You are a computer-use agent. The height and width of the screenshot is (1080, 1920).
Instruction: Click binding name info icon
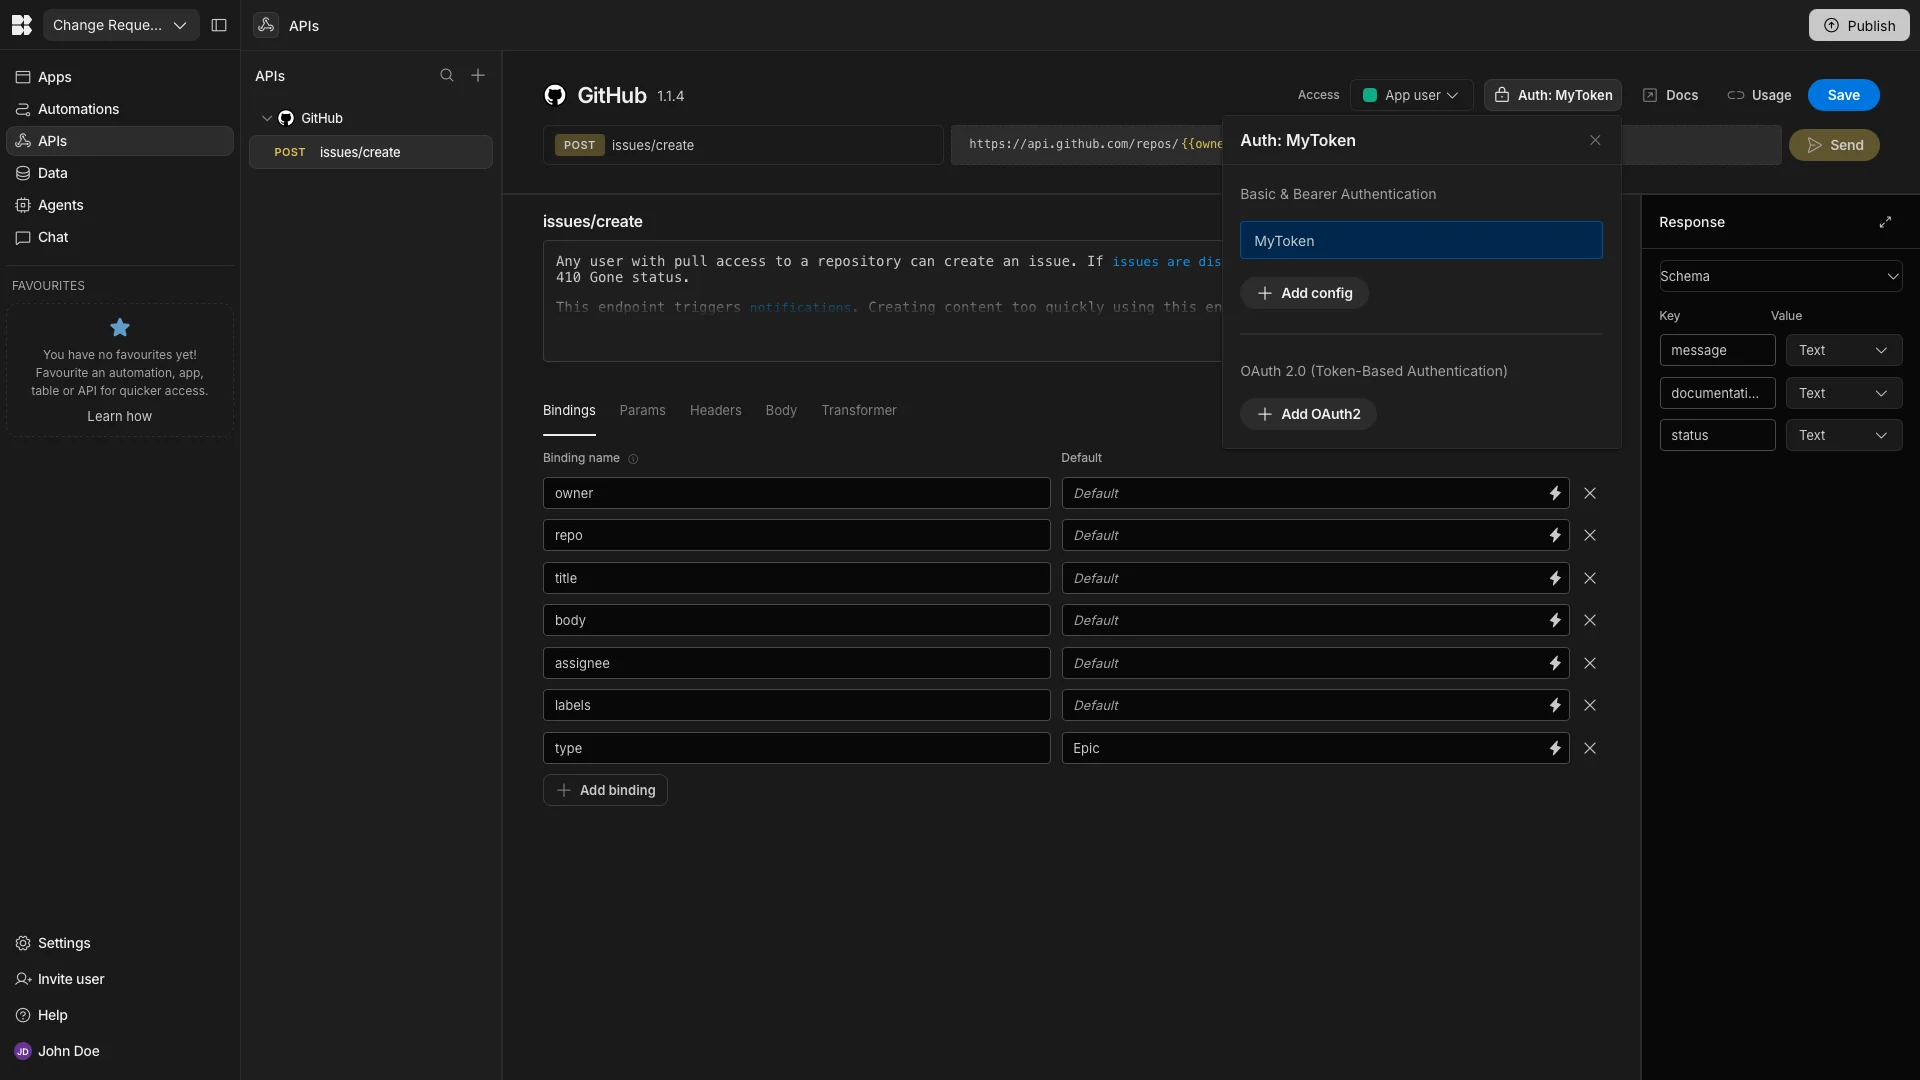pos(633,459)
